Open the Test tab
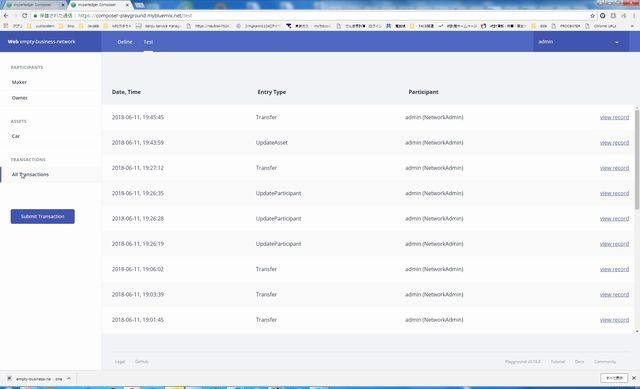The height and width of the screenshot is (389, 640). point(148,42)
